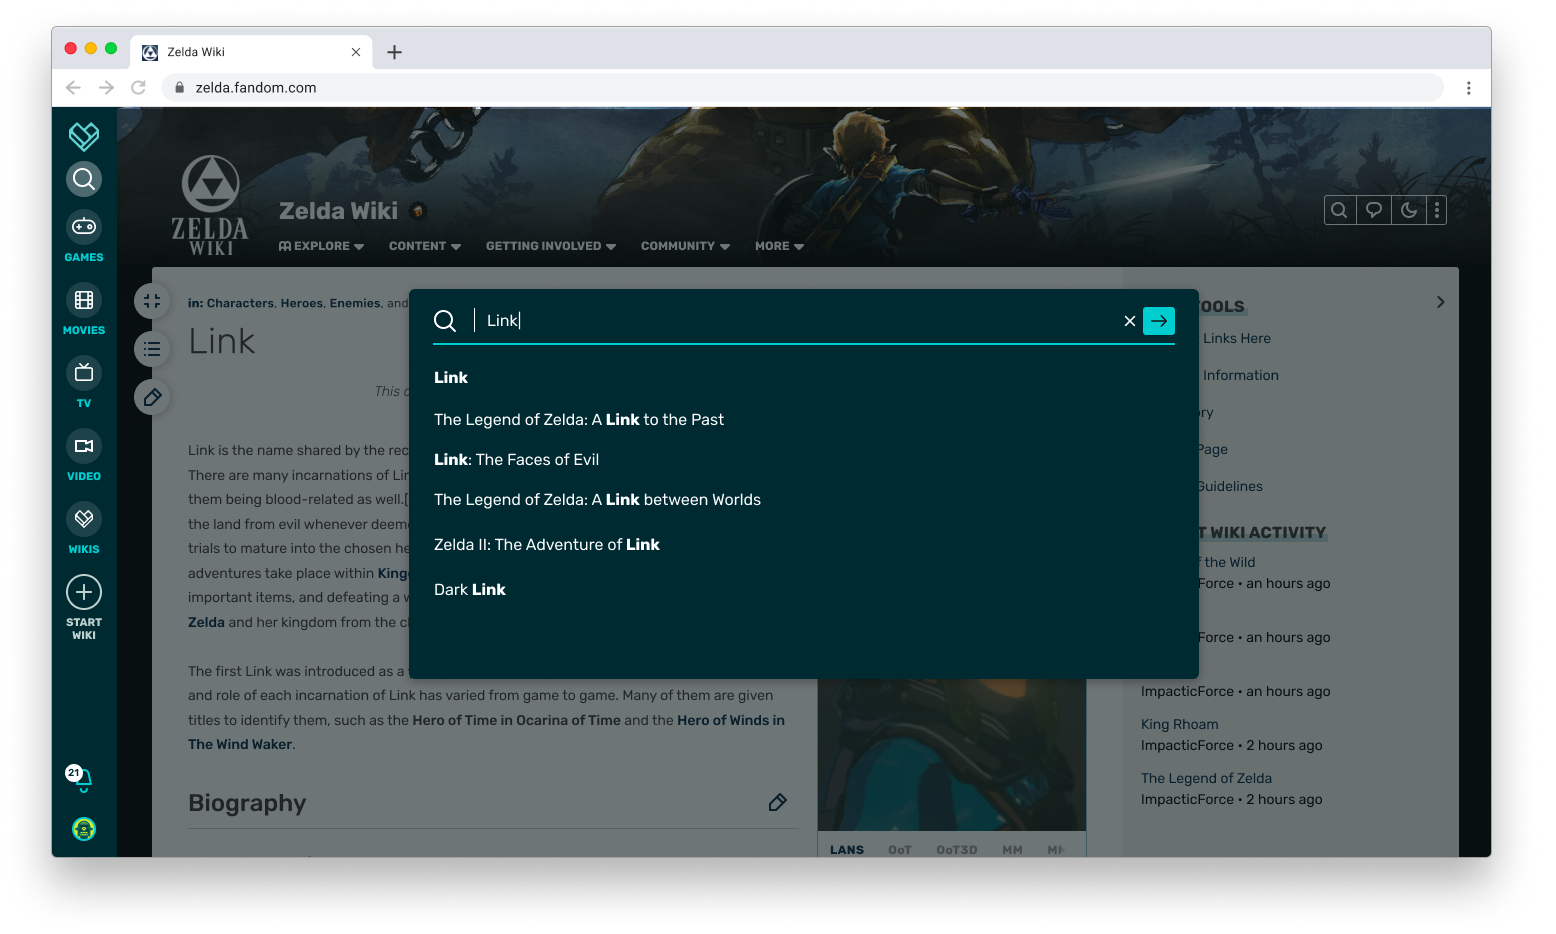Open table of contents list icon
Viewport: 1556px width, 934px height.
click(x=152, y=349)
